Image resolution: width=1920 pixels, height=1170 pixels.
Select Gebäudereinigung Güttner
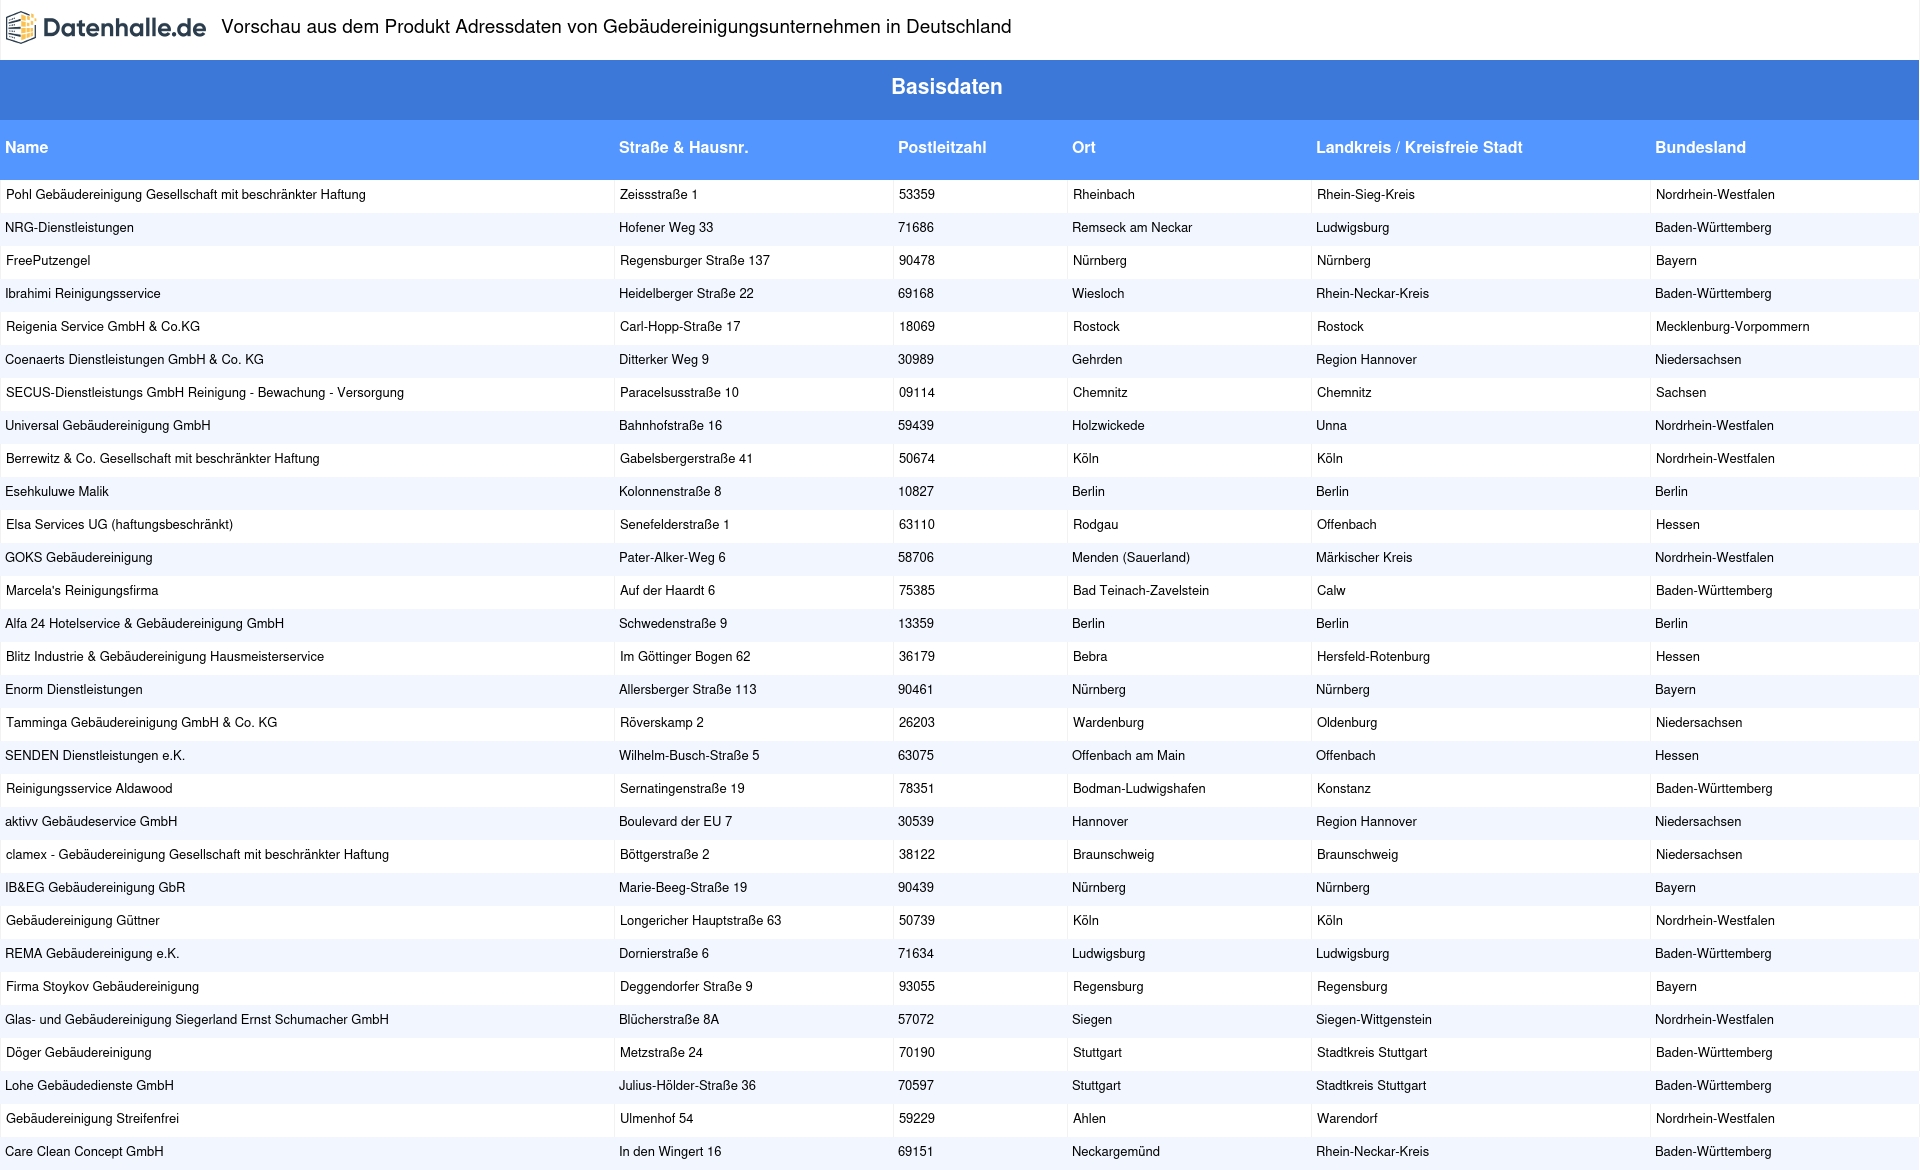83,921
